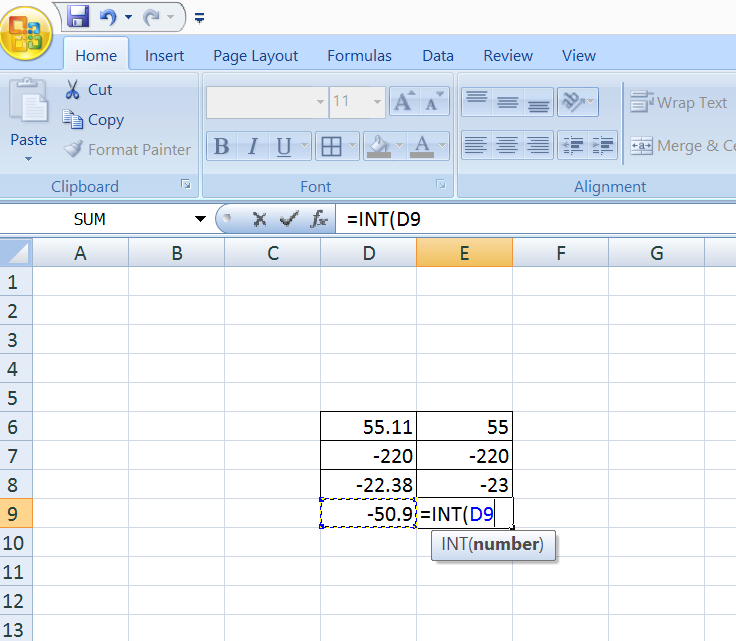The height and width of the screenshot is (641, 736).
Task: Select cell D8 containing -22.38
Action: [x=369, y=484]
